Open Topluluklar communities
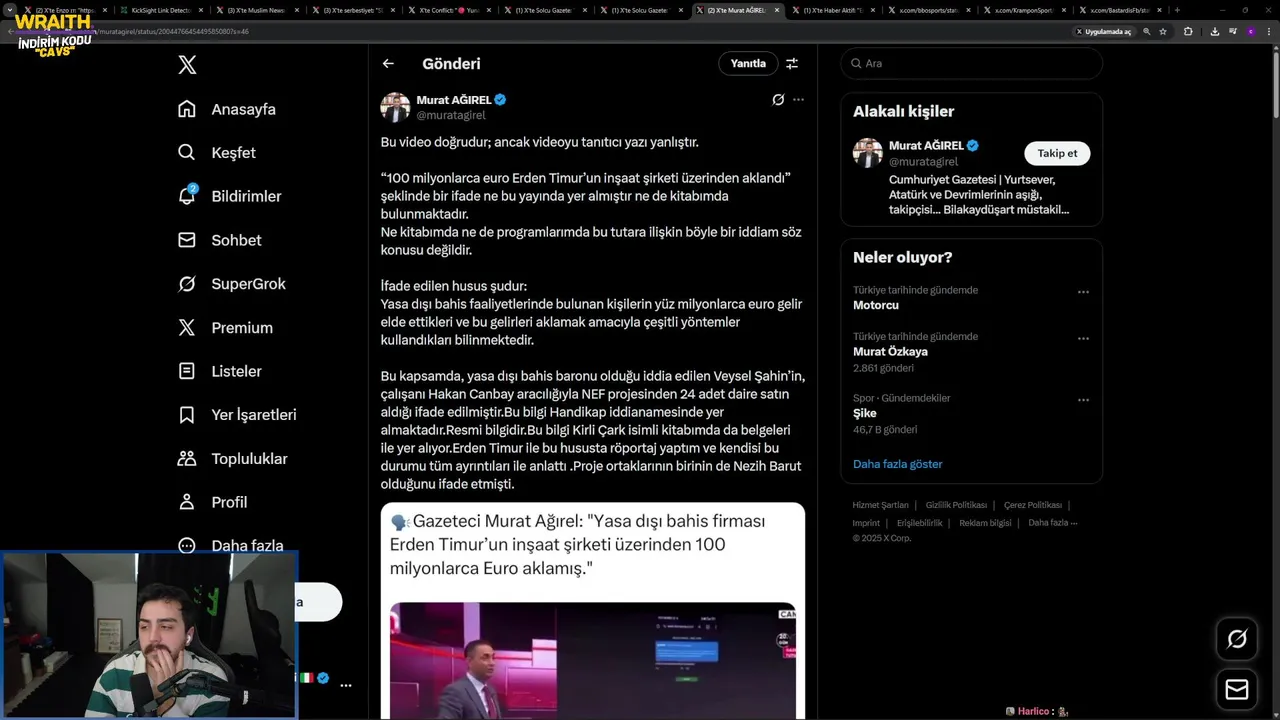The height and width of the screenshot is (720, 1280). click(233, 459)
